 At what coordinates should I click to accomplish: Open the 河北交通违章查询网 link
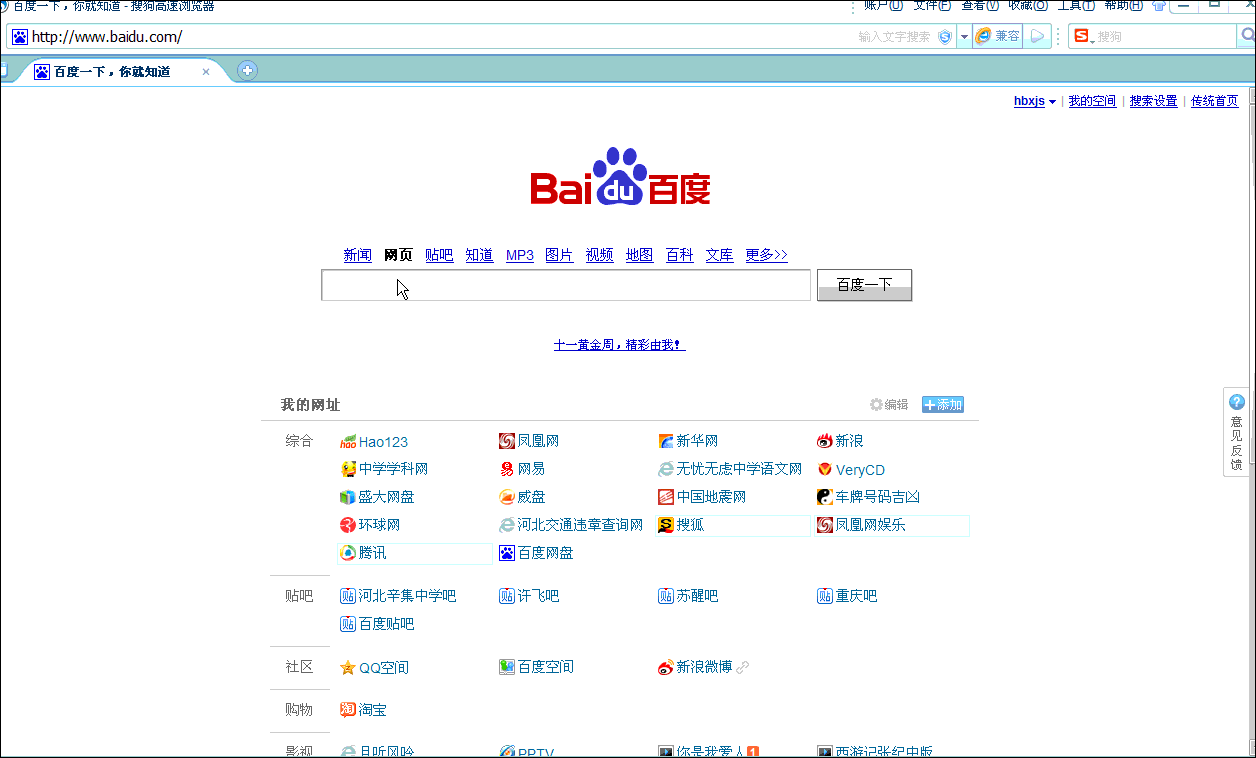[x=580, y=525]
